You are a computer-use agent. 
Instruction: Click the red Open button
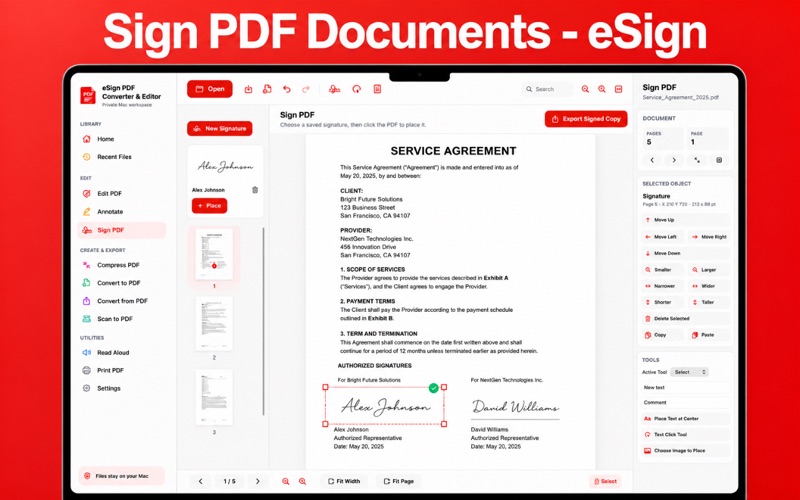pyautogui.click(x=210, y=89)
